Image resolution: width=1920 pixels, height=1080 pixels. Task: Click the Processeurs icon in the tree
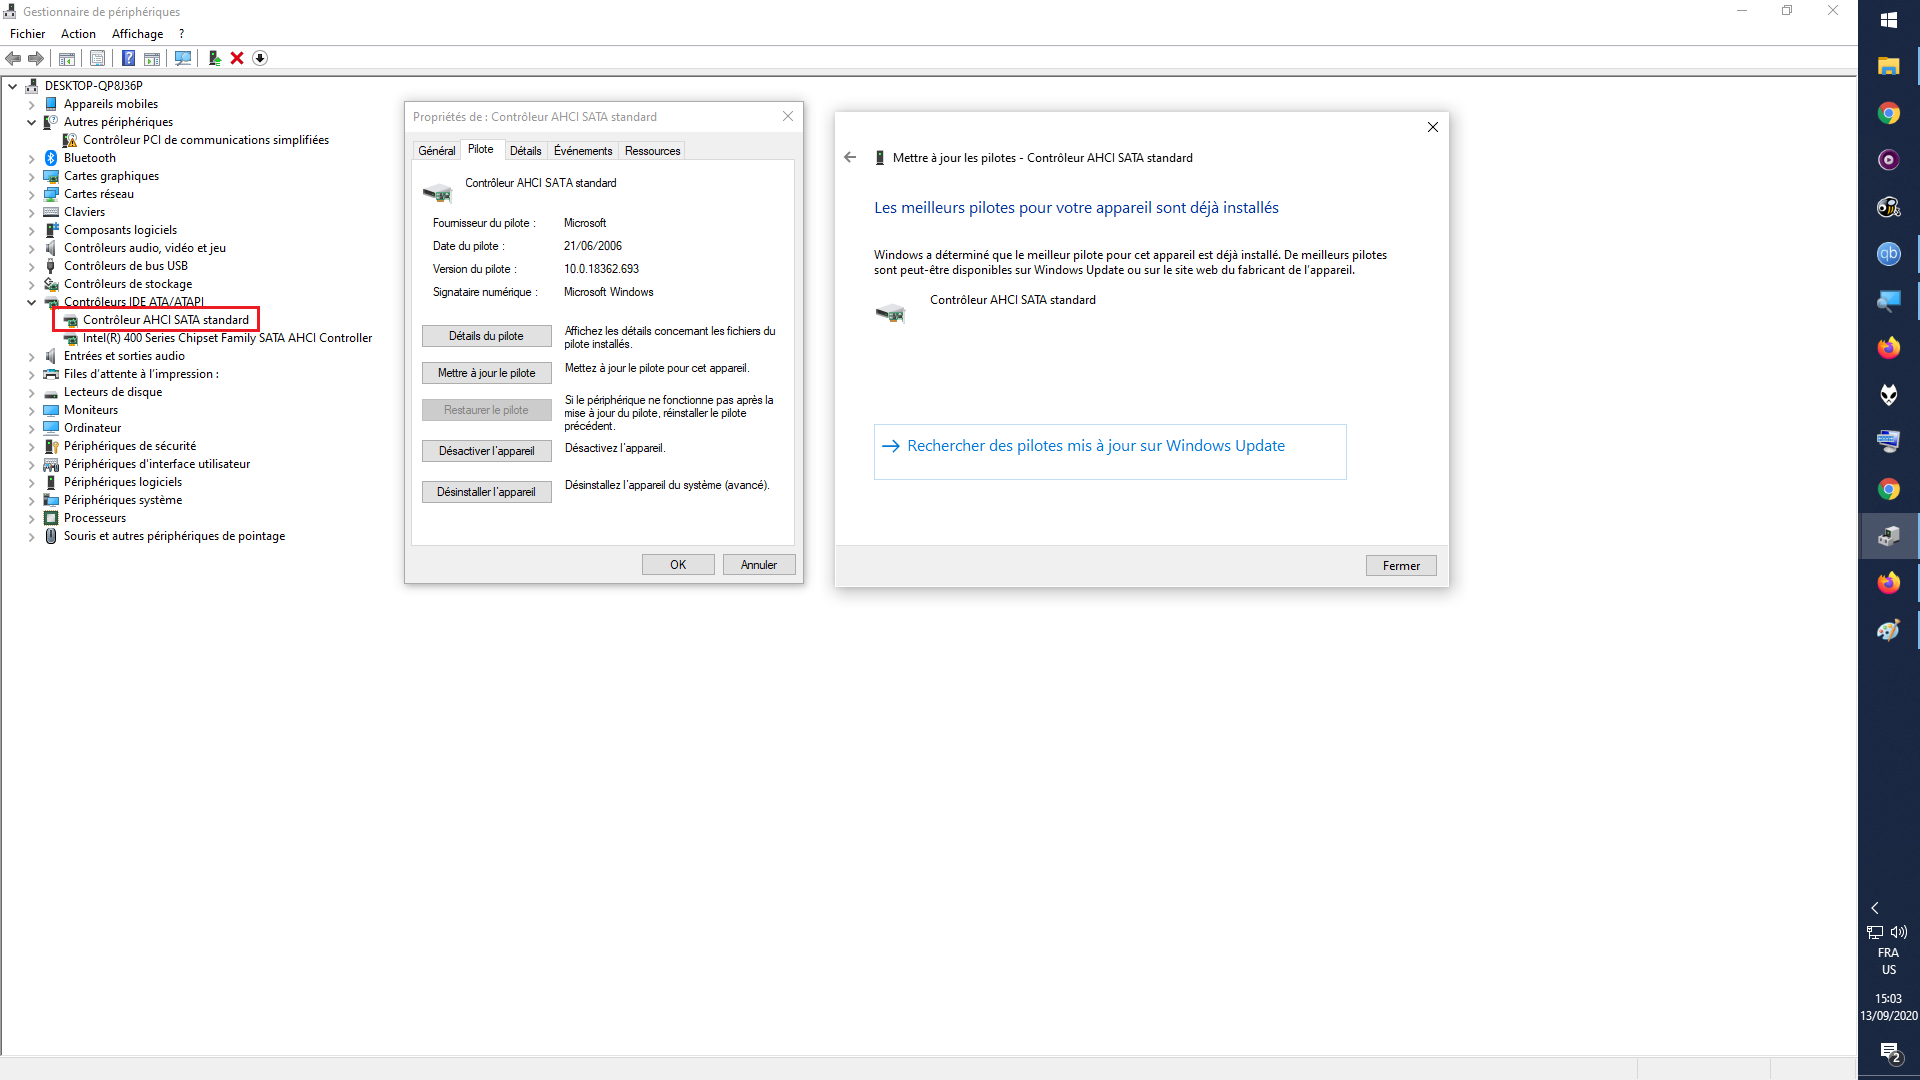[51, 518]
